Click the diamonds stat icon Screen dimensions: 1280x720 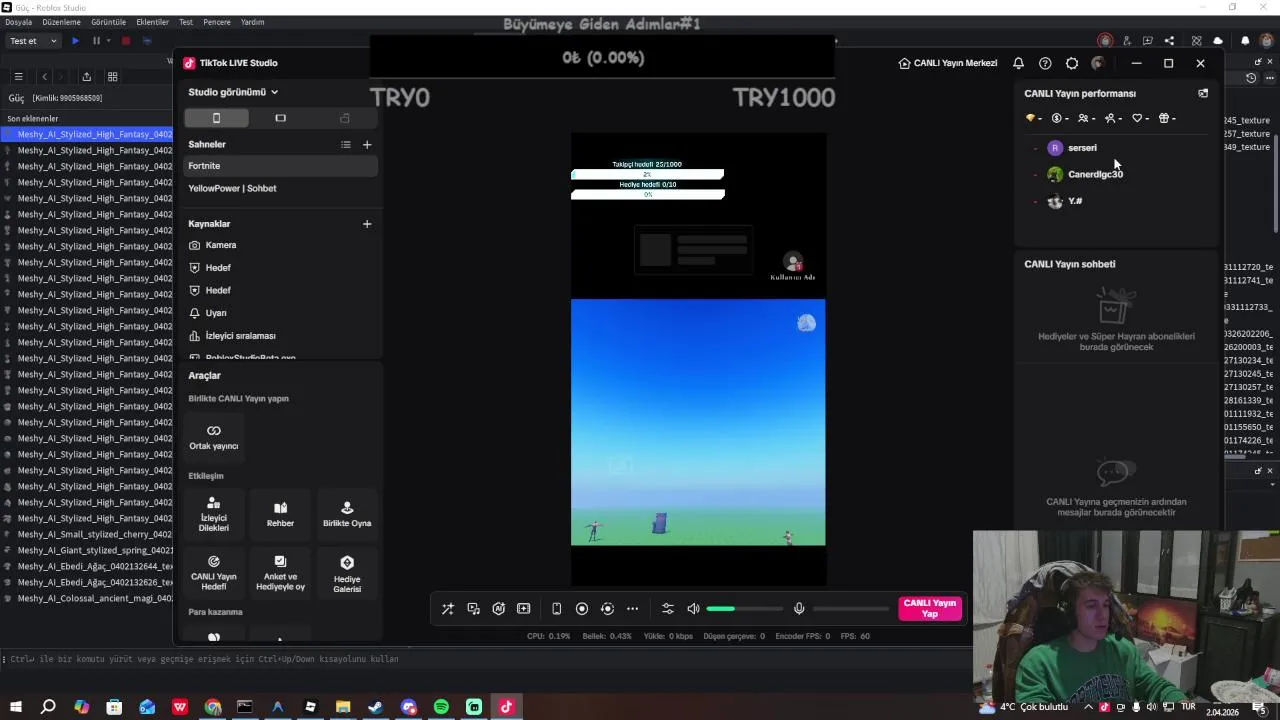pos(1032,118)
